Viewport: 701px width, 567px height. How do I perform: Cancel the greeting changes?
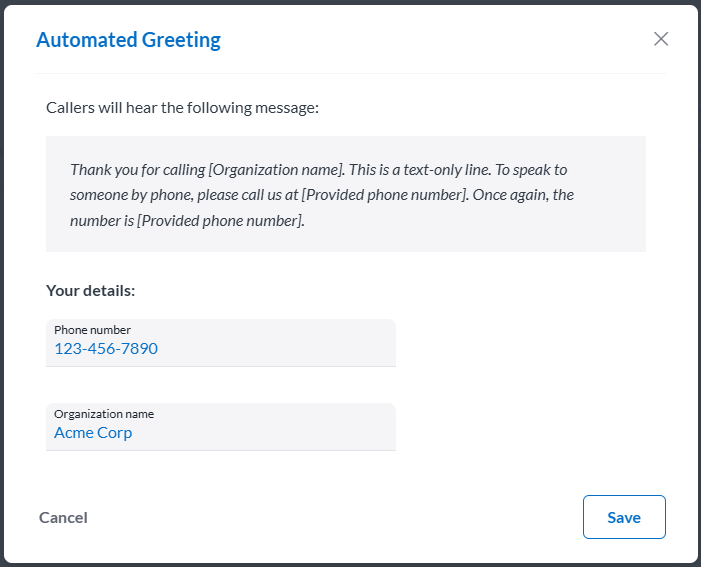coord(63,517)
